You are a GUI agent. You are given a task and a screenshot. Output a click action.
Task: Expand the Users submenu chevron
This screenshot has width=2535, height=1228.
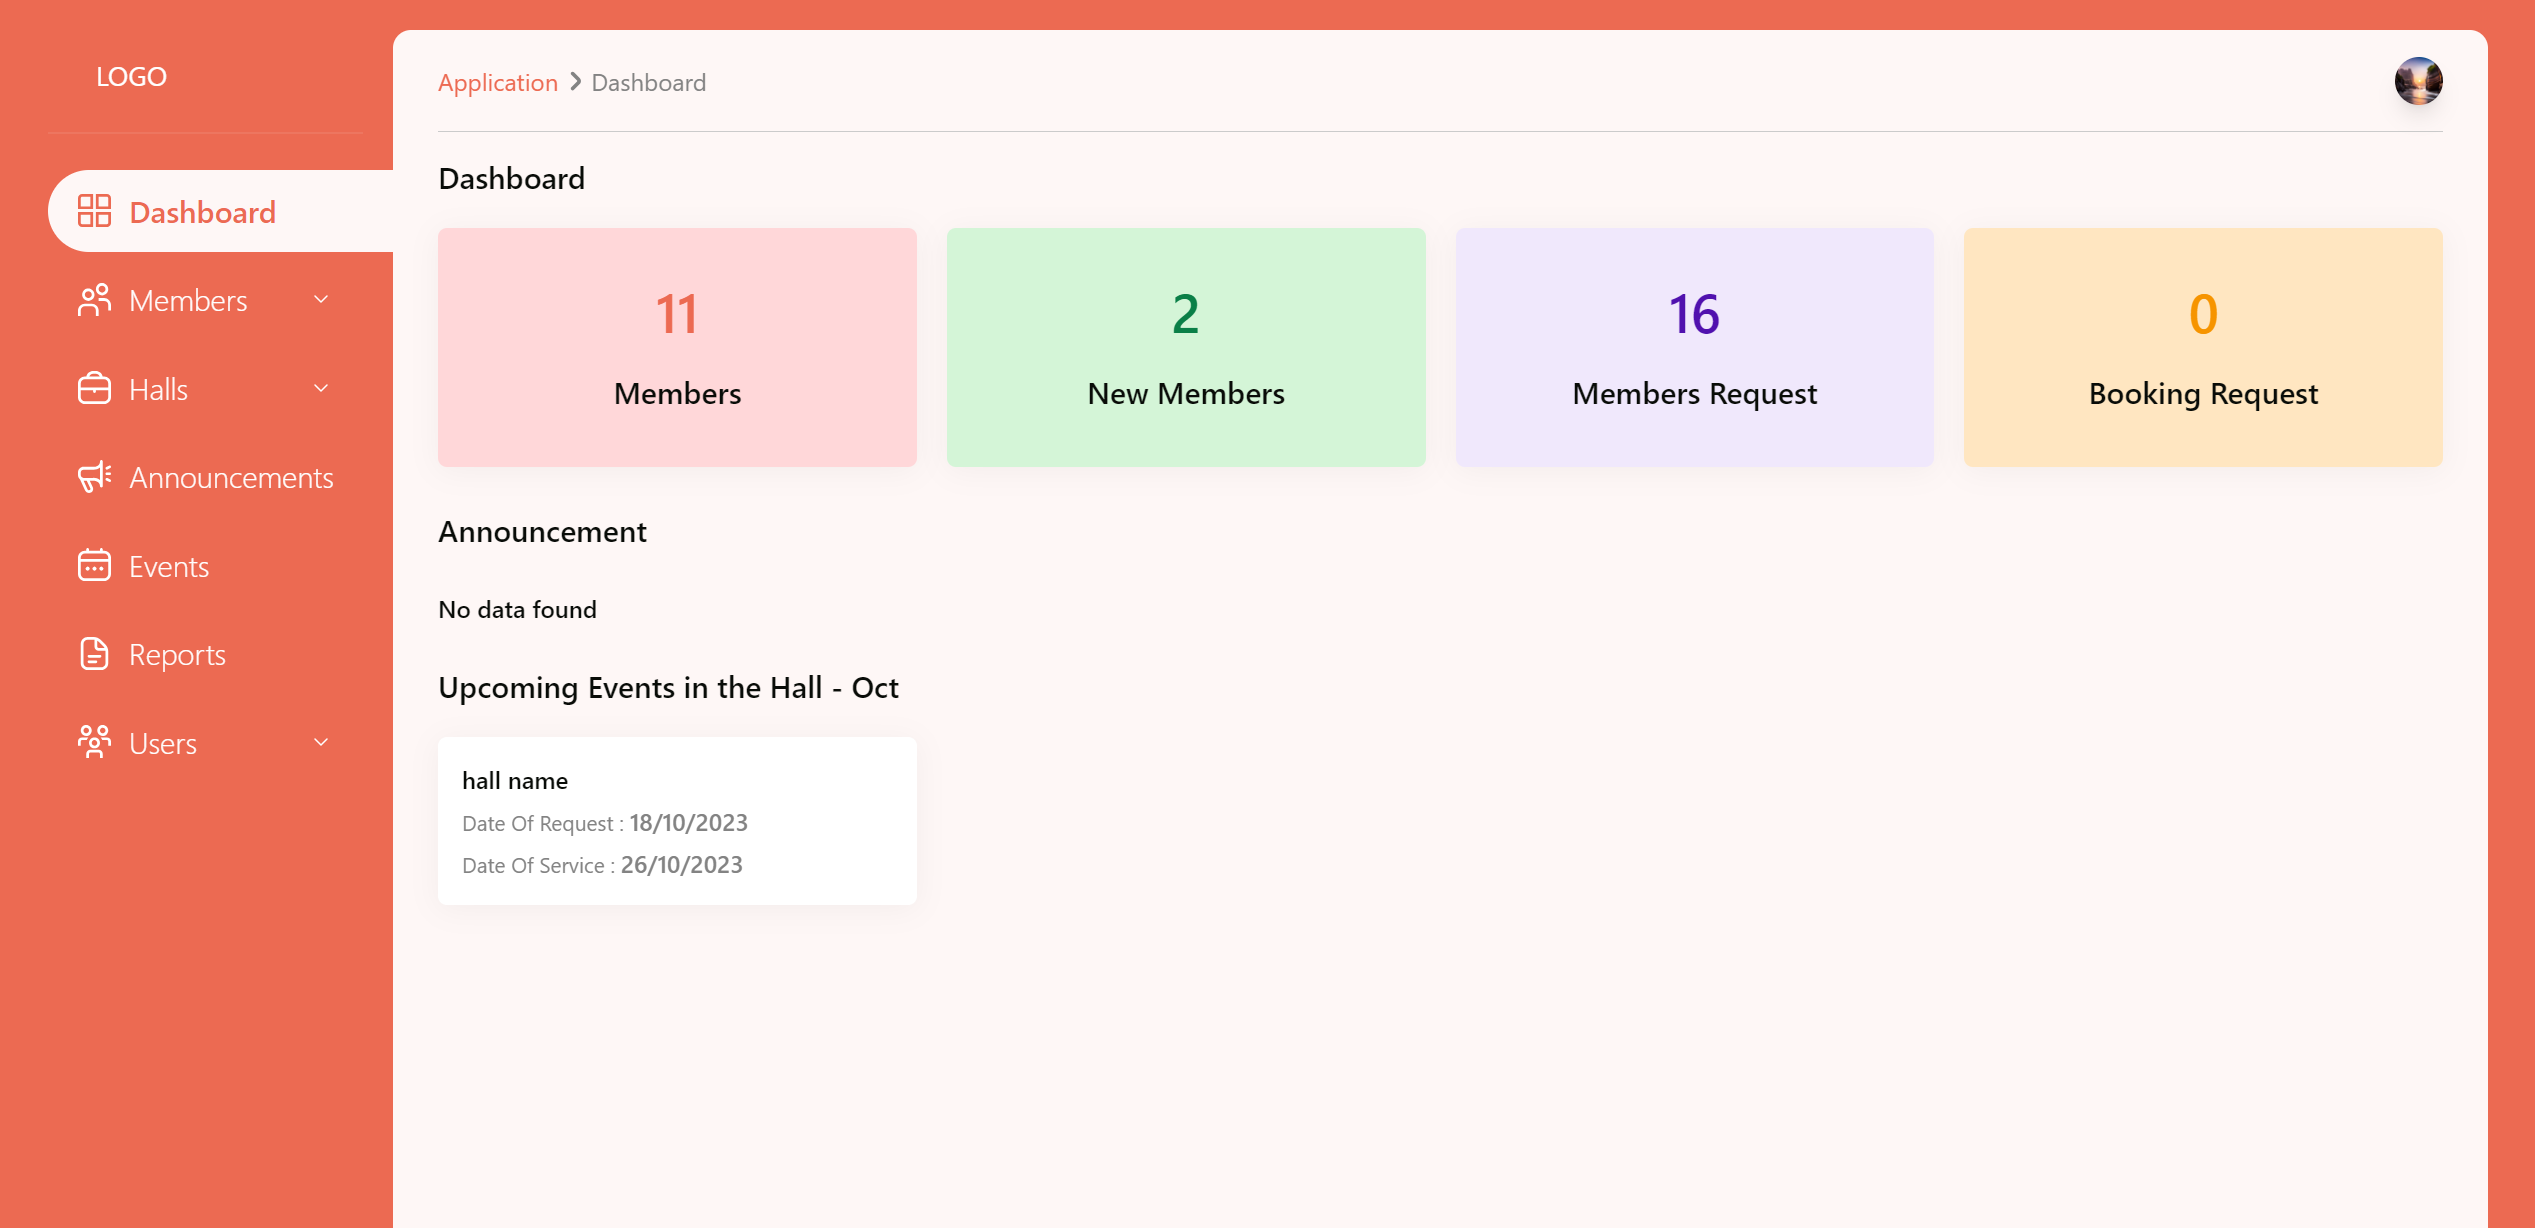coord(321,742)
